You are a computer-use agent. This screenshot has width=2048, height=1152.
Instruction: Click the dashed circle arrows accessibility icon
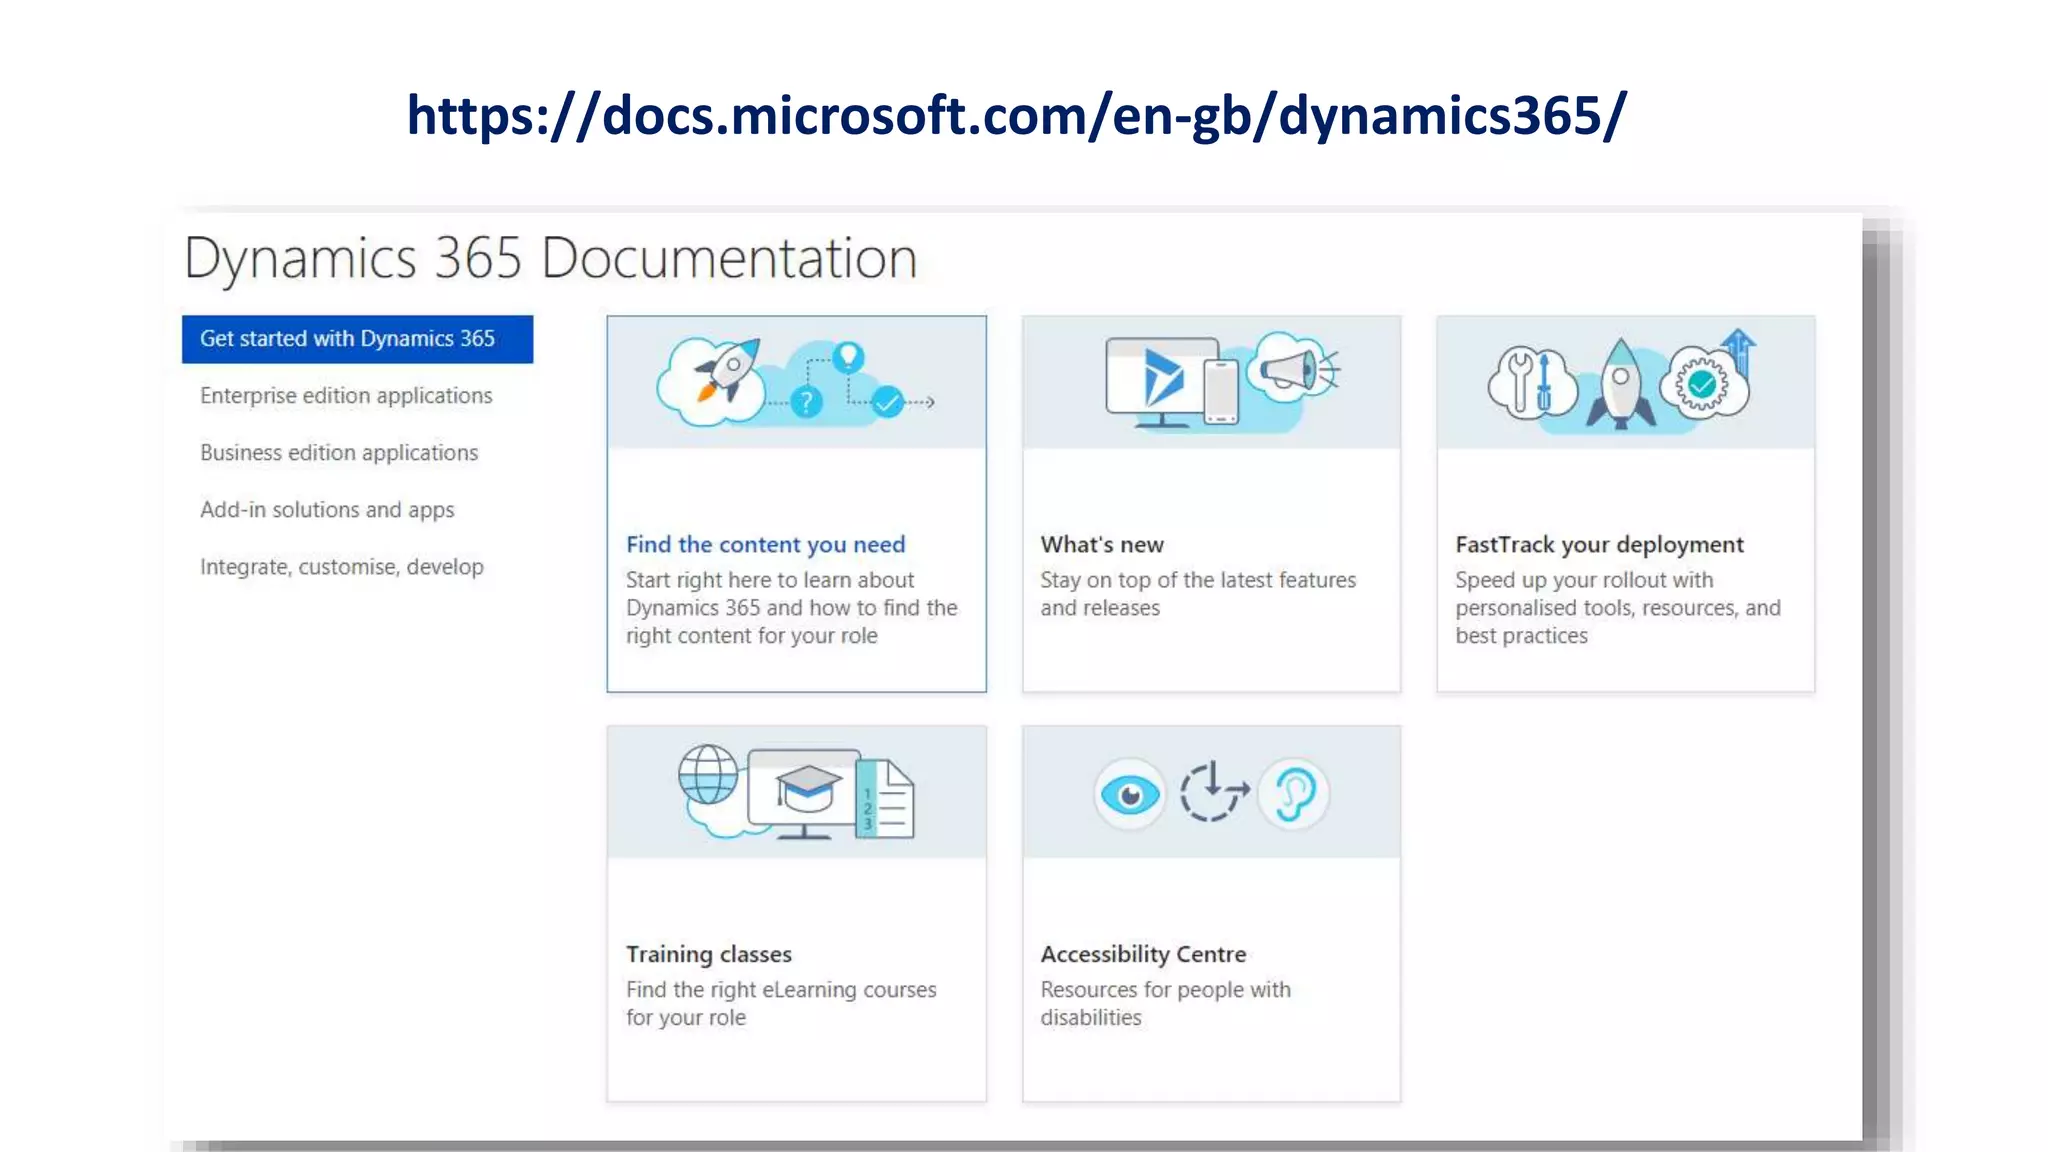(1214, 793)
